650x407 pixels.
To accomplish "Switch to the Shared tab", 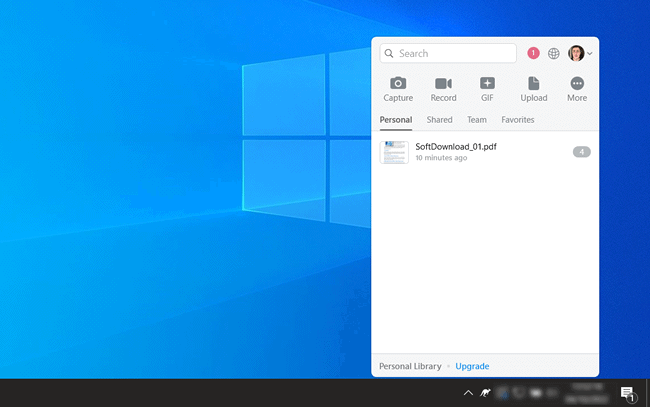I will click(x=439, y=120).
